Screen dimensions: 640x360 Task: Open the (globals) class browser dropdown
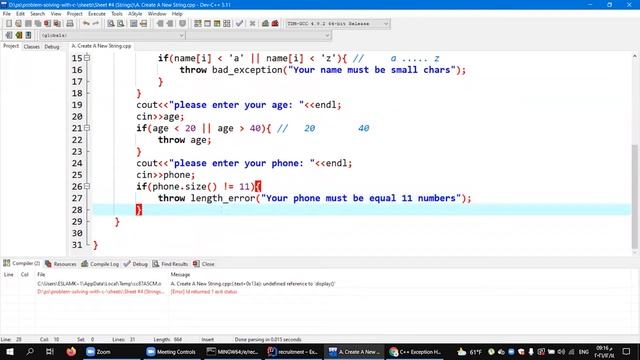112,36
